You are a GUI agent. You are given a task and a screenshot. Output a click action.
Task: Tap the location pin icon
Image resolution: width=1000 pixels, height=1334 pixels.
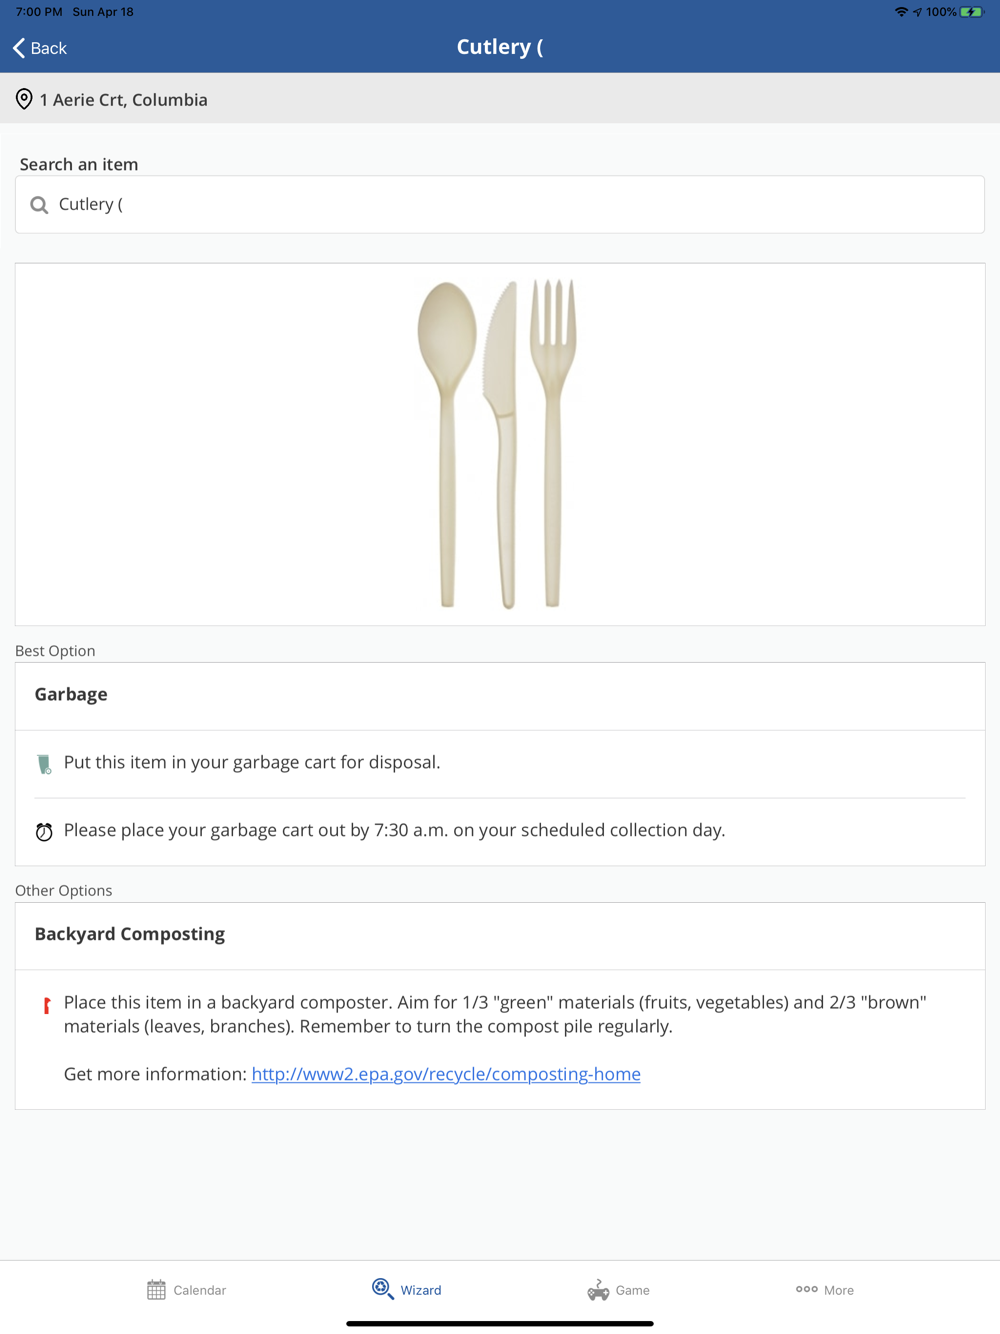24,99
